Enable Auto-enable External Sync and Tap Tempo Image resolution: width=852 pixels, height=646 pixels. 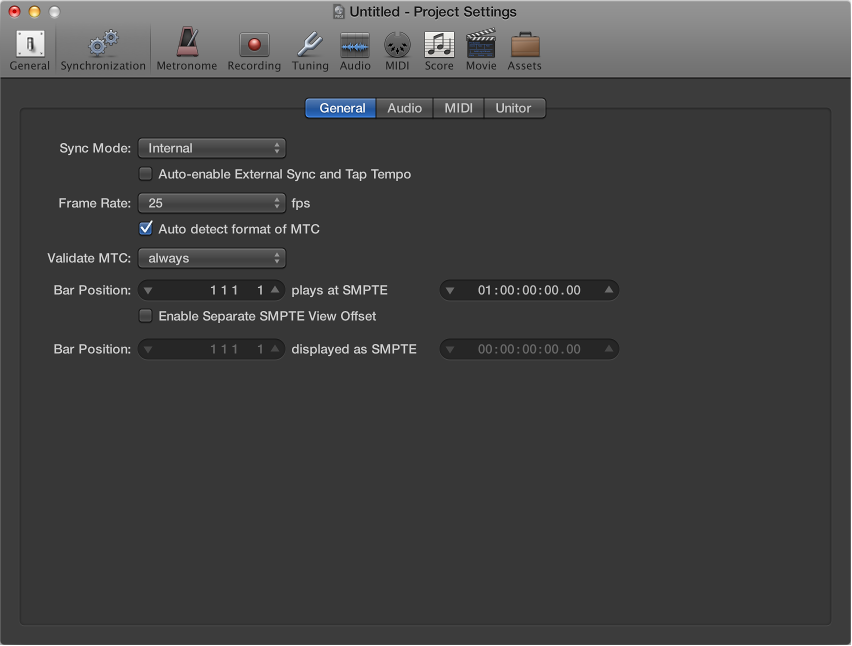point(145,173)
